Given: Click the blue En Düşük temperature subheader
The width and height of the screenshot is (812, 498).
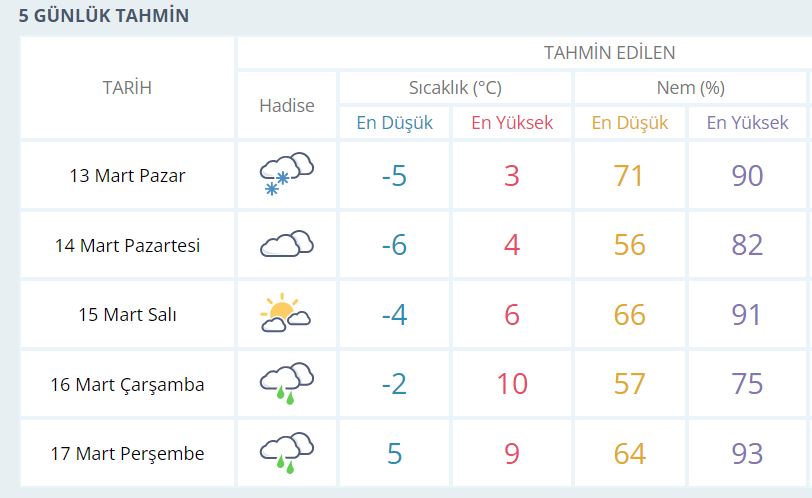Looking at the screenshot, I should click(395, 123).
